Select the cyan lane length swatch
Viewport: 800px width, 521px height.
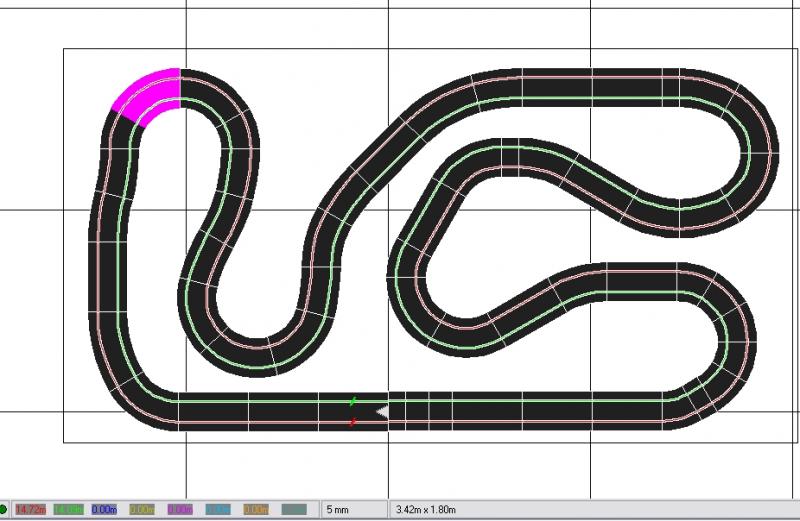click(218, 509)
